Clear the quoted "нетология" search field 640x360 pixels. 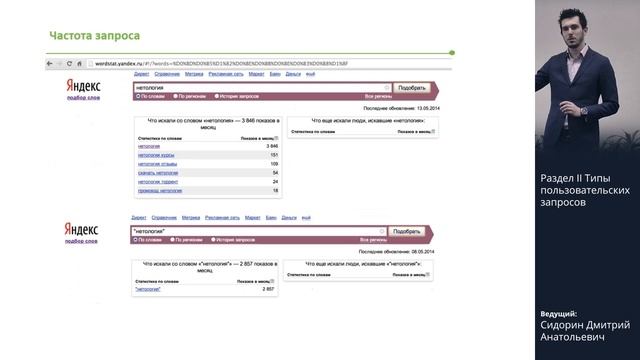pyautogui.click(x=382, y=231)
